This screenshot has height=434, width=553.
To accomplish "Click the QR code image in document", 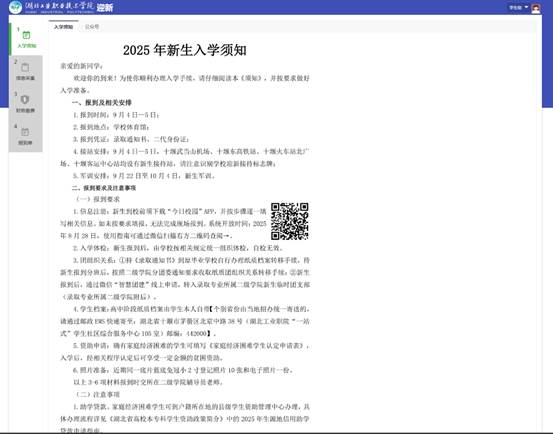I will (290, 221).
